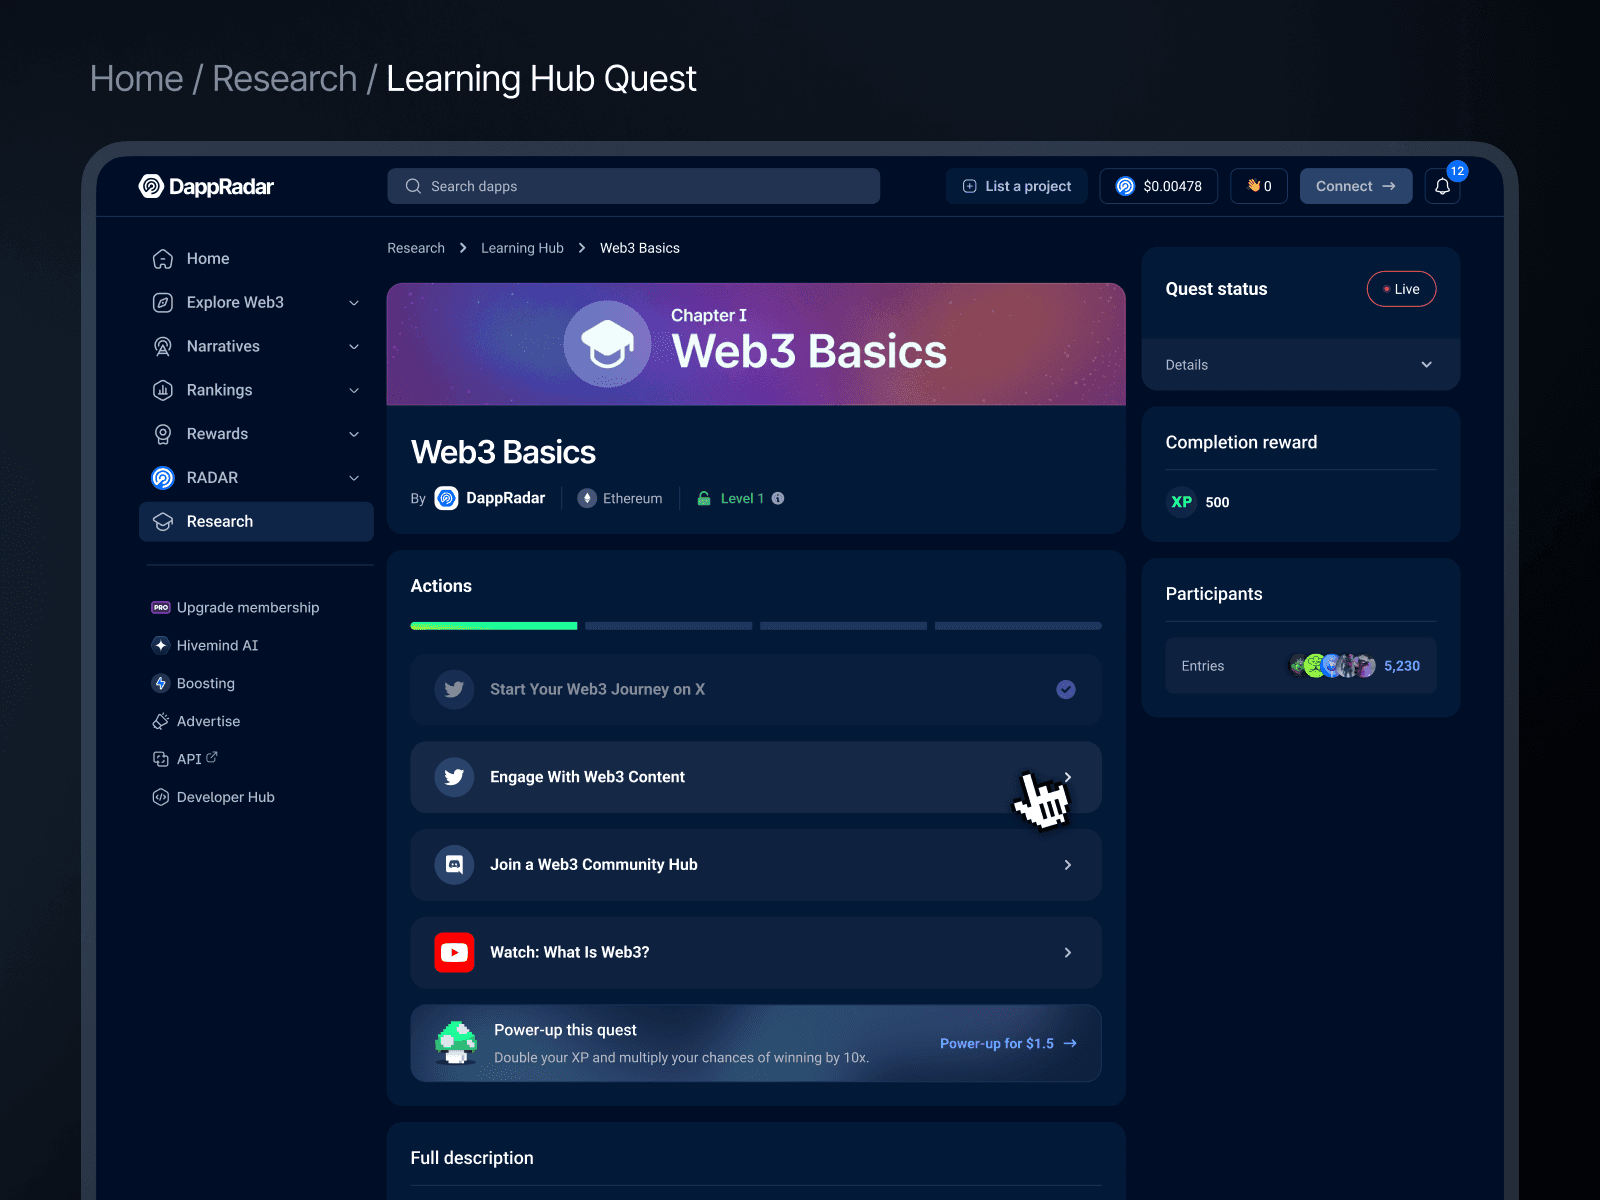The width and height of the screenshot is (1600, 1200).
Task: Click the API sidebar icon
Action: tap(161, 759)
